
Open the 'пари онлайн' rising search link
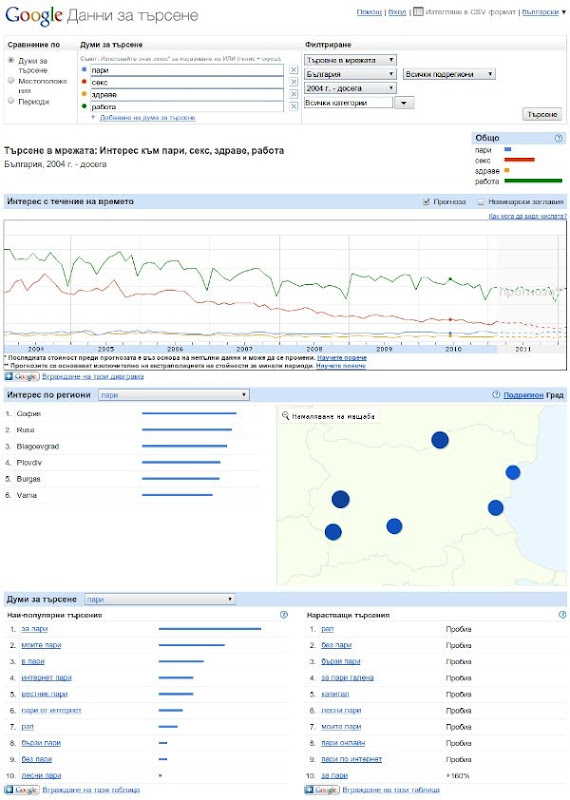(343, 743)
